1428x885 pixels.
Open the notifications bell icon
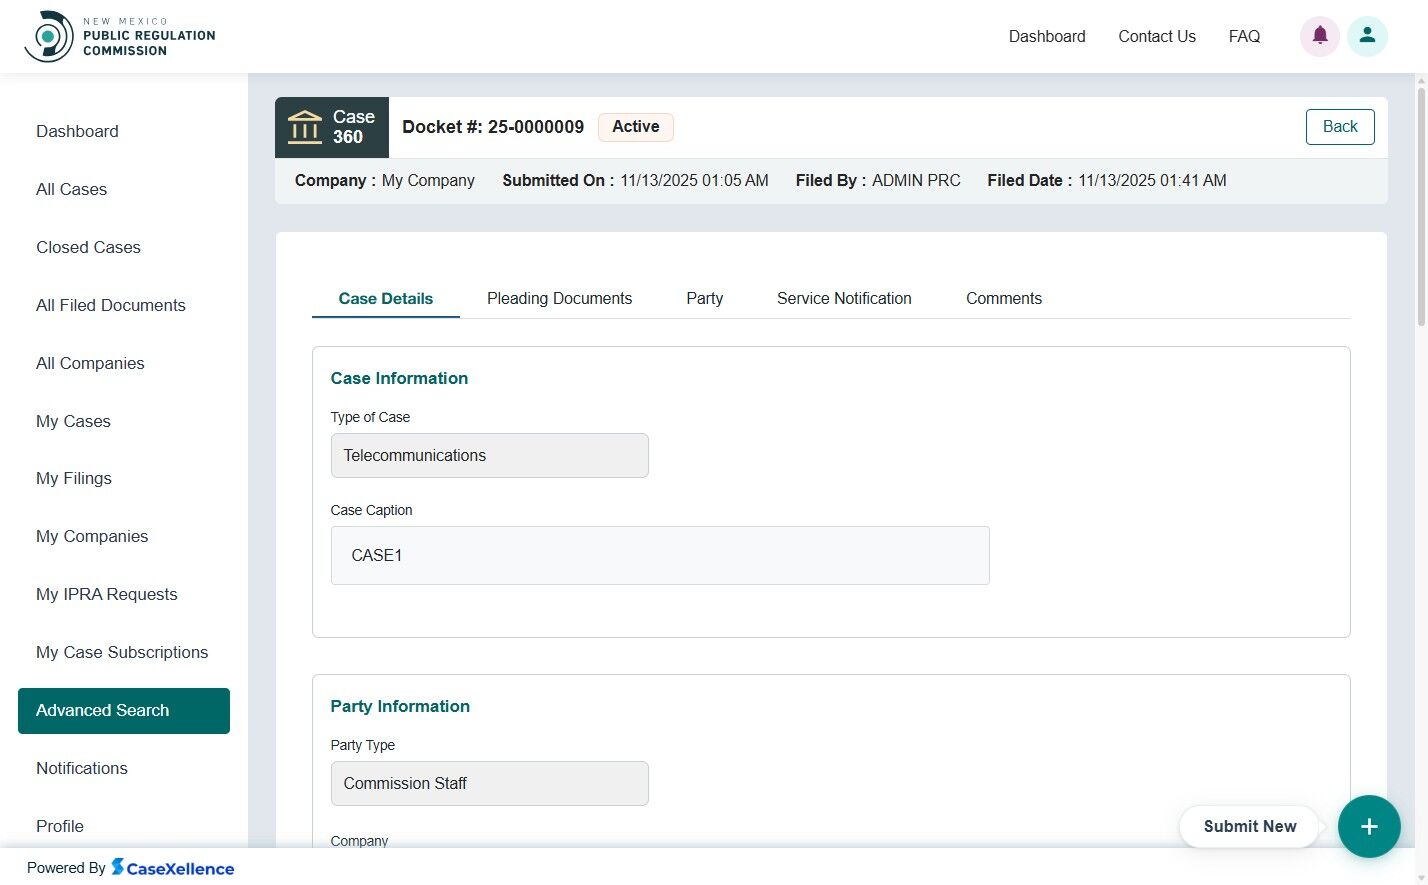pyautogui.click(x=1320, y=36)
